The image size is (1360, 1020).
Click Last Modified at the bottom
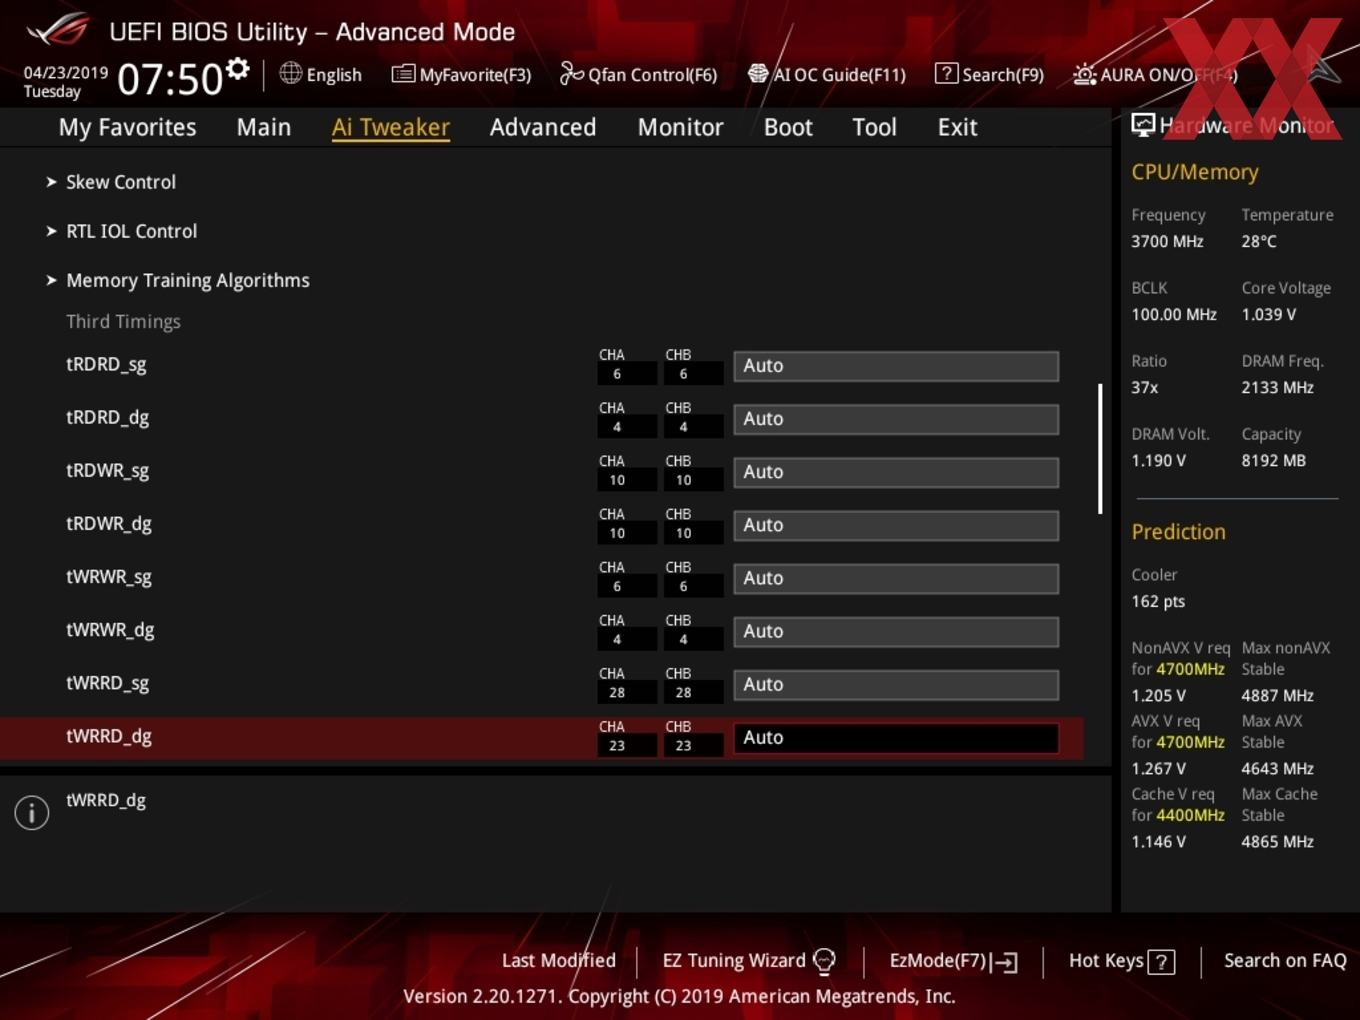click(x=558, y=960)
